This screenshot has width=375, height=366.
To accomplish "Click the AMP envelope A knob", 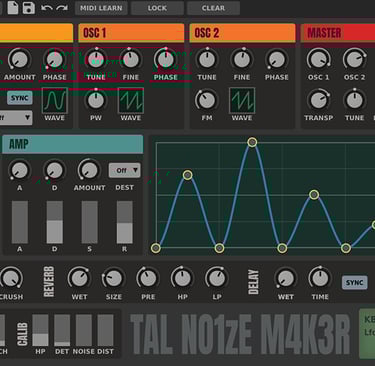I will point(19,170).
